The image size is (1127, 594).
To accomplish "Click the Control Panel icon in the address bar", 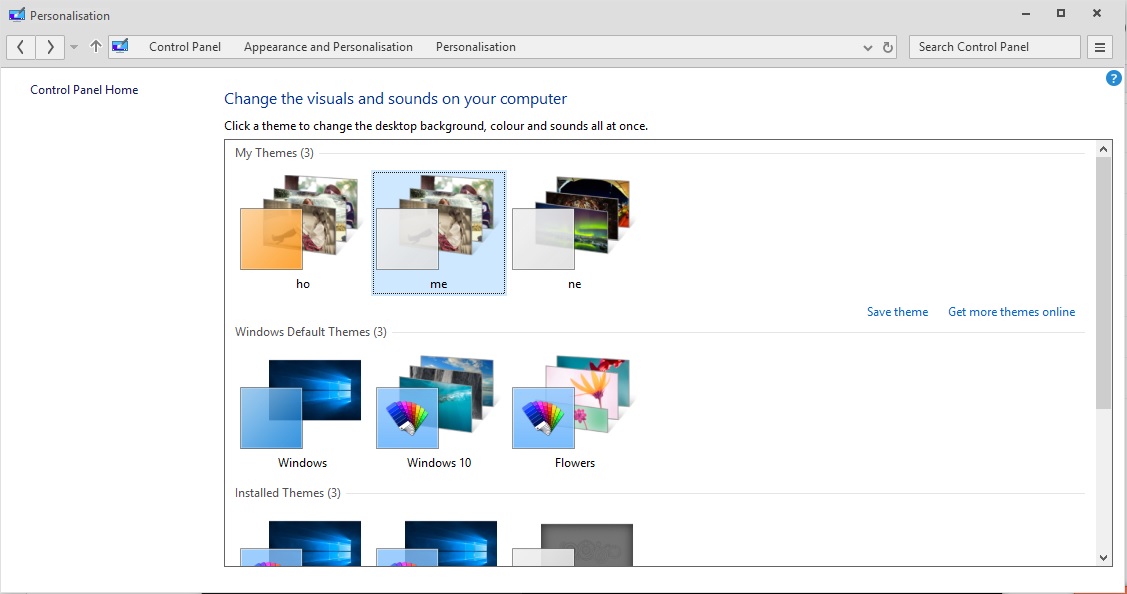I will 120,45.
